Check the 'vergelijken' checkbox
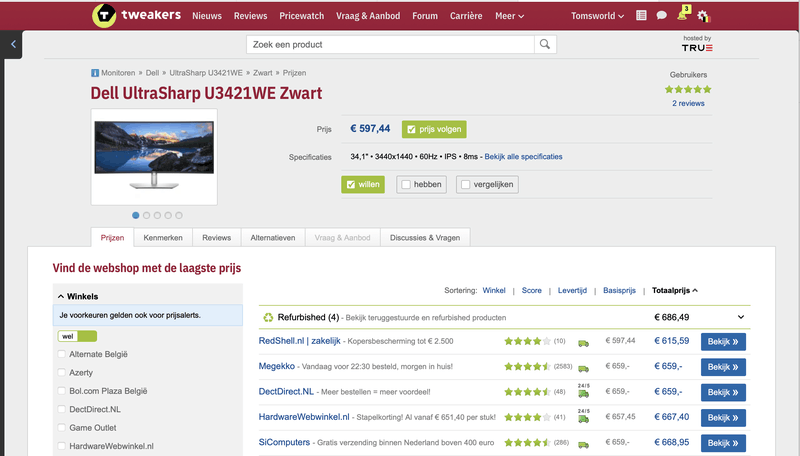Viewport: 800px width, 456px height. click(x=487, y=184)
